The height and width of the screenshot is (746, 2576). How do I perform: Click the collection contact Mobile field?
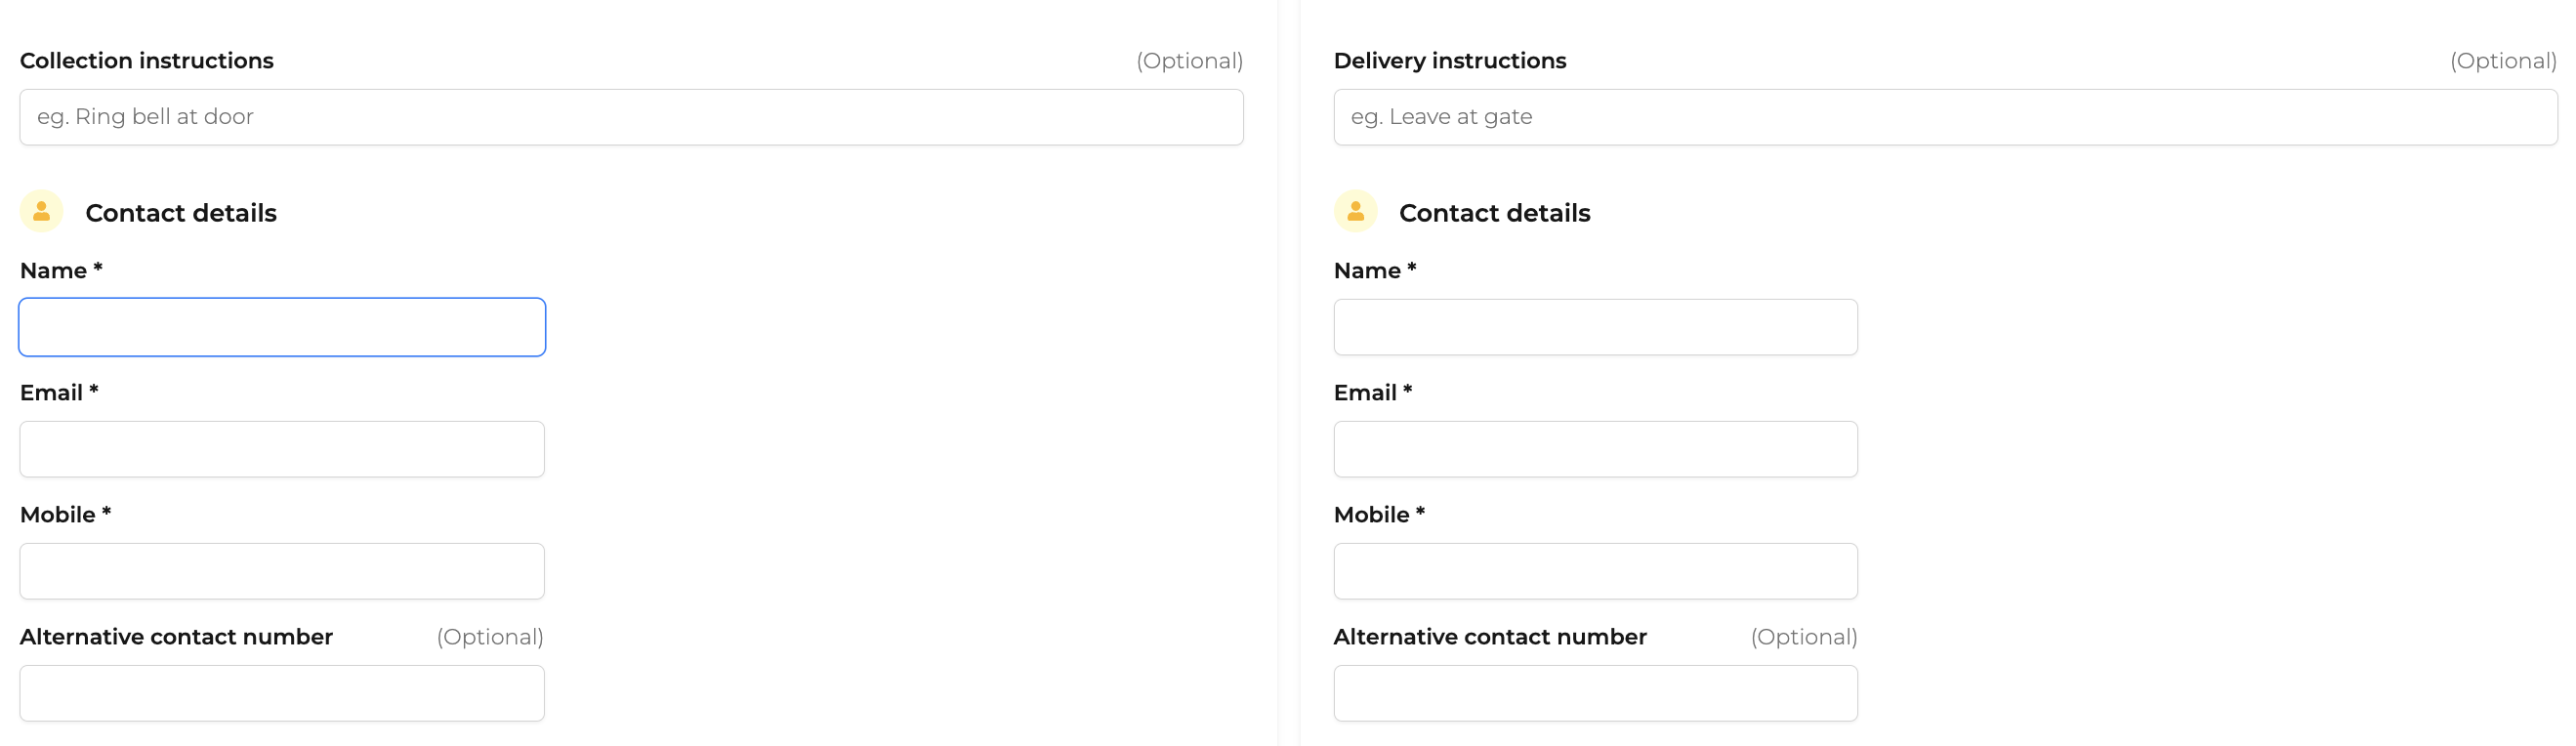tap(282, 571)
